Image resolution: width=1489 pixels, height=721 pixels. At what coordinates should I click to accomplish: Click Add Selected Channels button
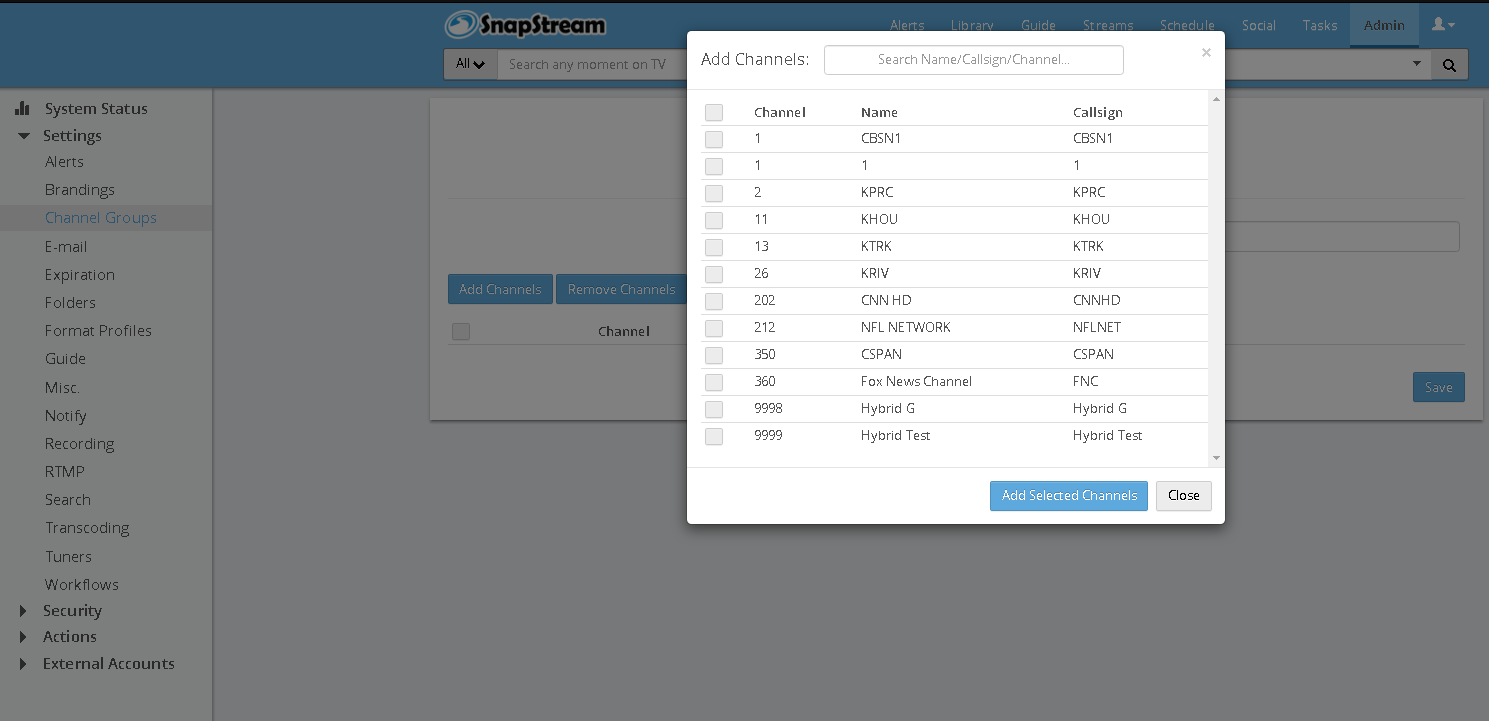(1069, 496)
